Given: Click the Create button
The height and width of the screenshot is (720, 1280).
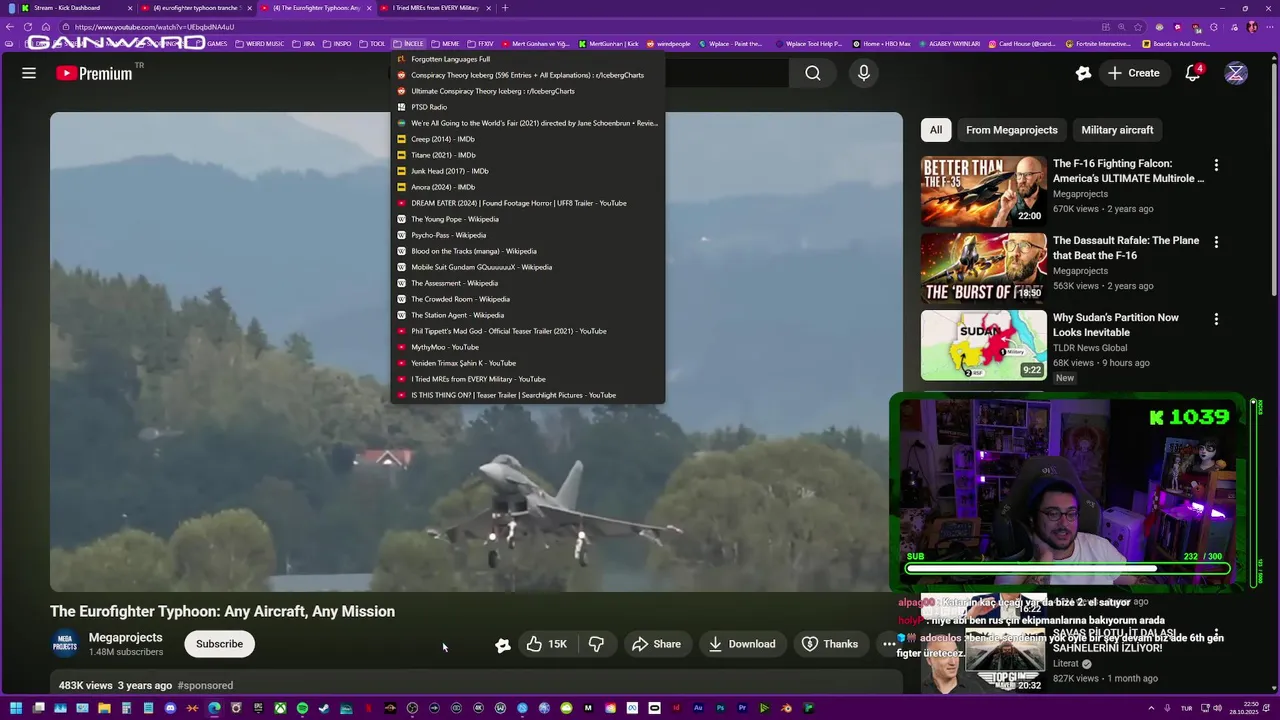Looking at the screenshot, I should (1134, 73).
